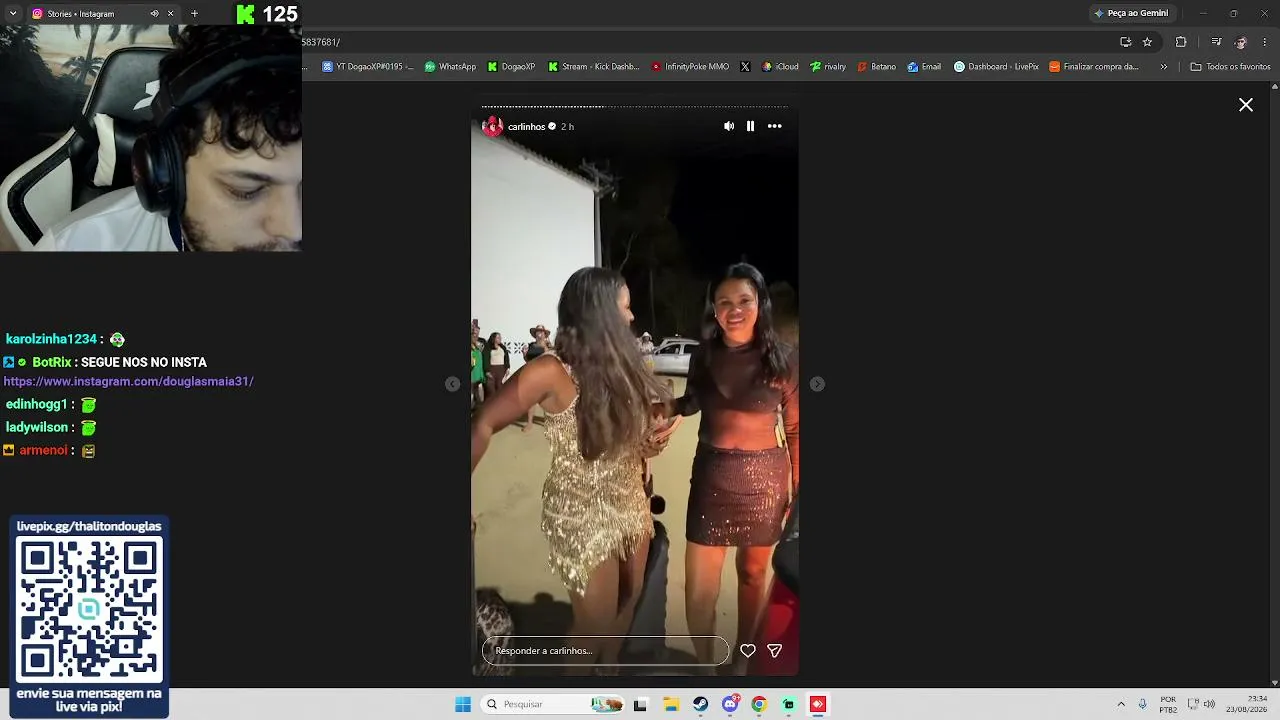The height and width of the screenshot is (720, 1280).
Task: Go to the next story with the right arrow
Action: click(817, 384)
